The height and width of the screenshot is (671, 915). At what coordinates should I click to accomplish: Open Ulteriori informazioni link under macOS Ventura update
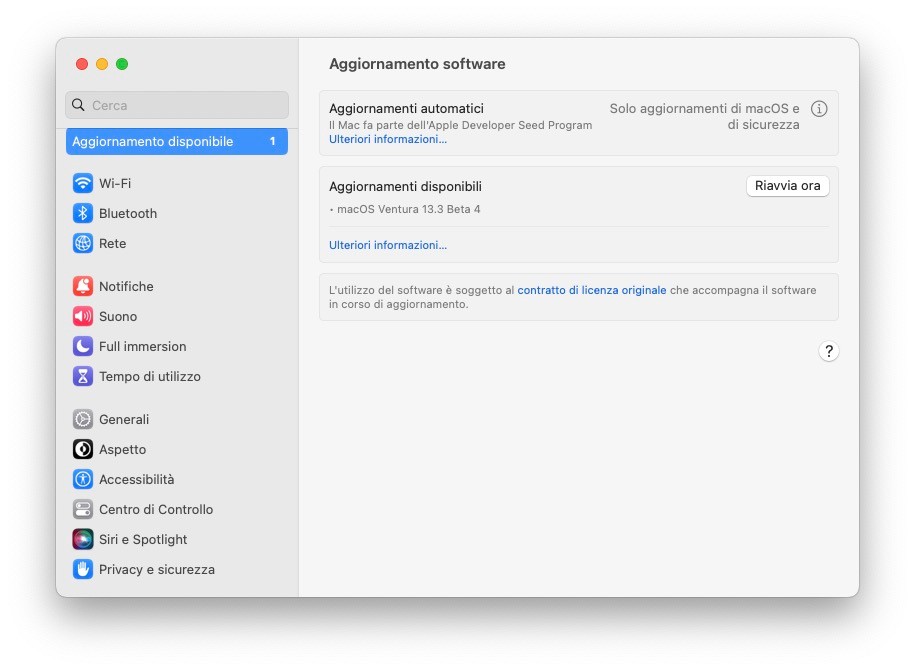pyautogui.click(x=387, y=245)
